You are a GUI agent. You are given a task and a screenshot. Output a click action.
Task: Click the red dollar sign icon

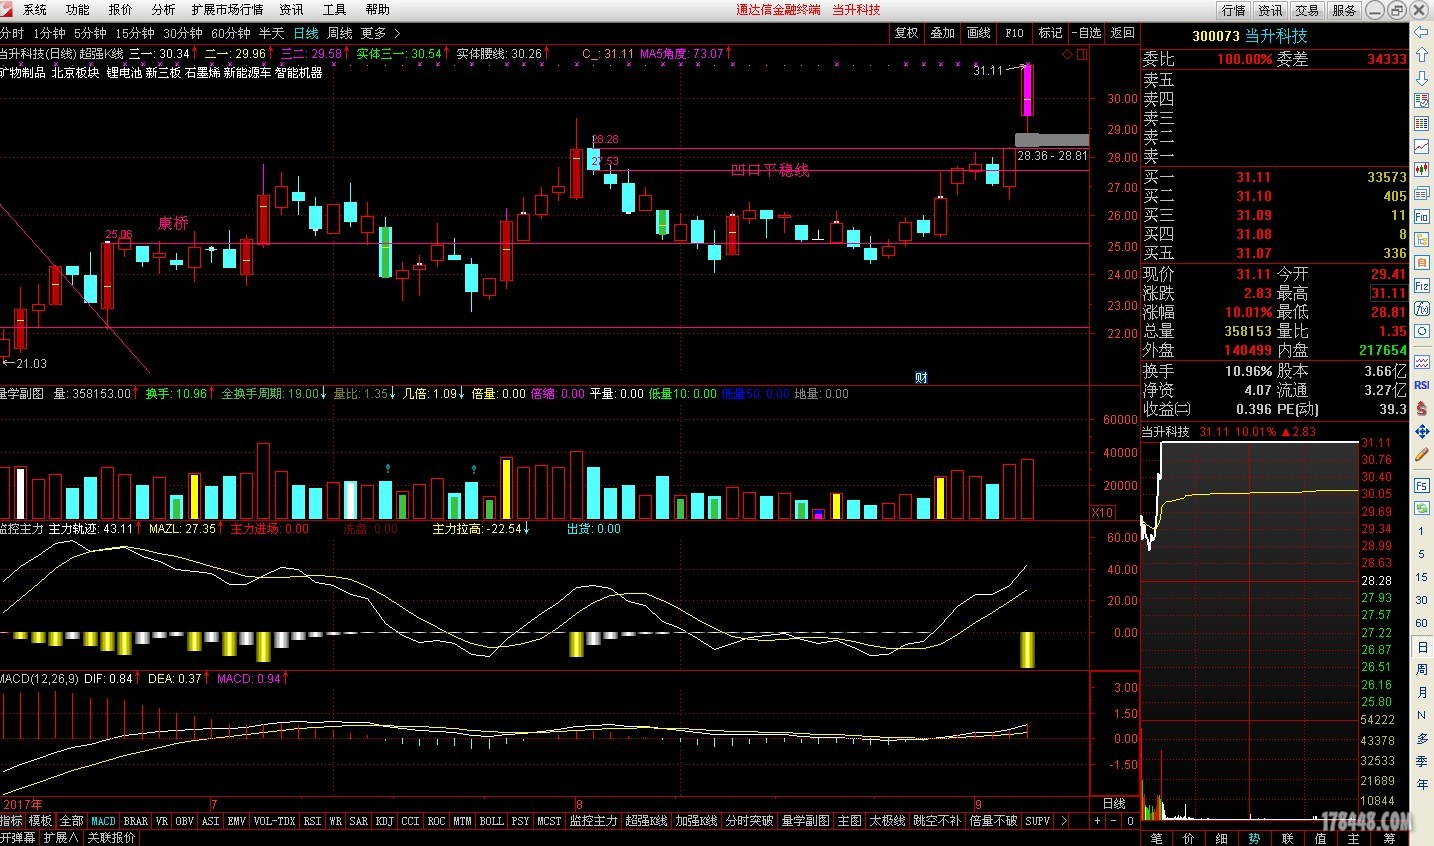1421,408
